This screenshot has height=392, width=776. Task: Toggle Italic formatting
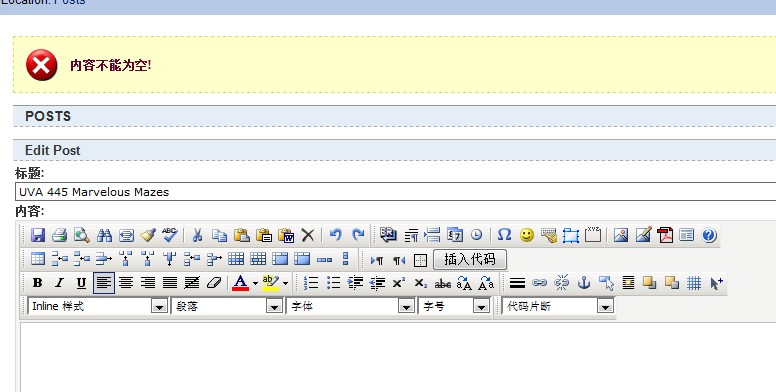click(59, 283)
